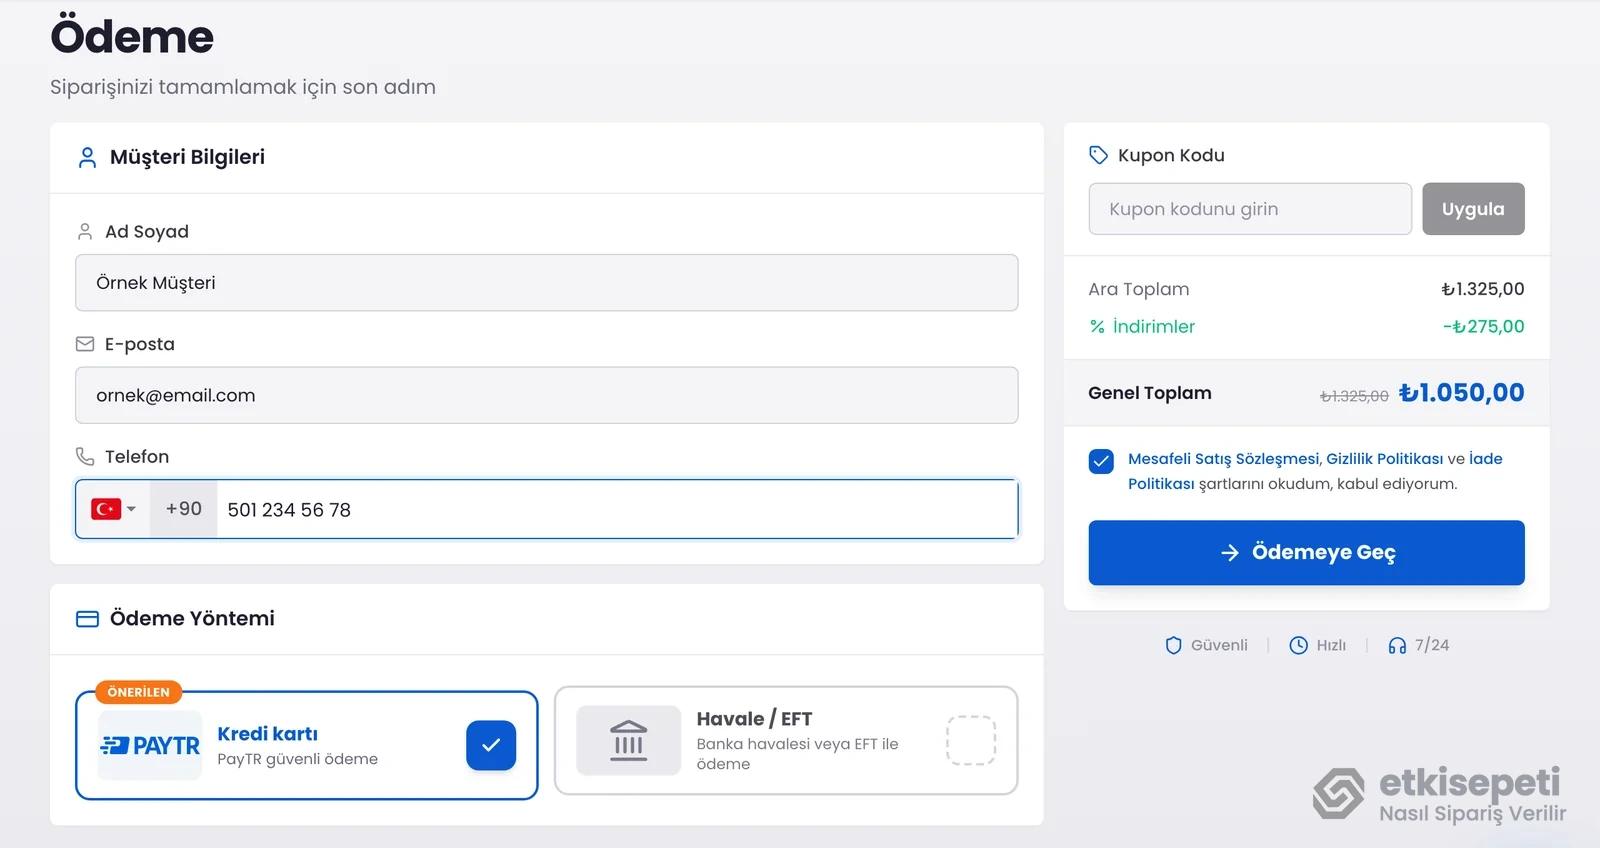The width and height of the screenshot is (1600, 848).
Task: Open Mesafeli Satış Sözleşmesi link
Action: [x=1223, y=459]
